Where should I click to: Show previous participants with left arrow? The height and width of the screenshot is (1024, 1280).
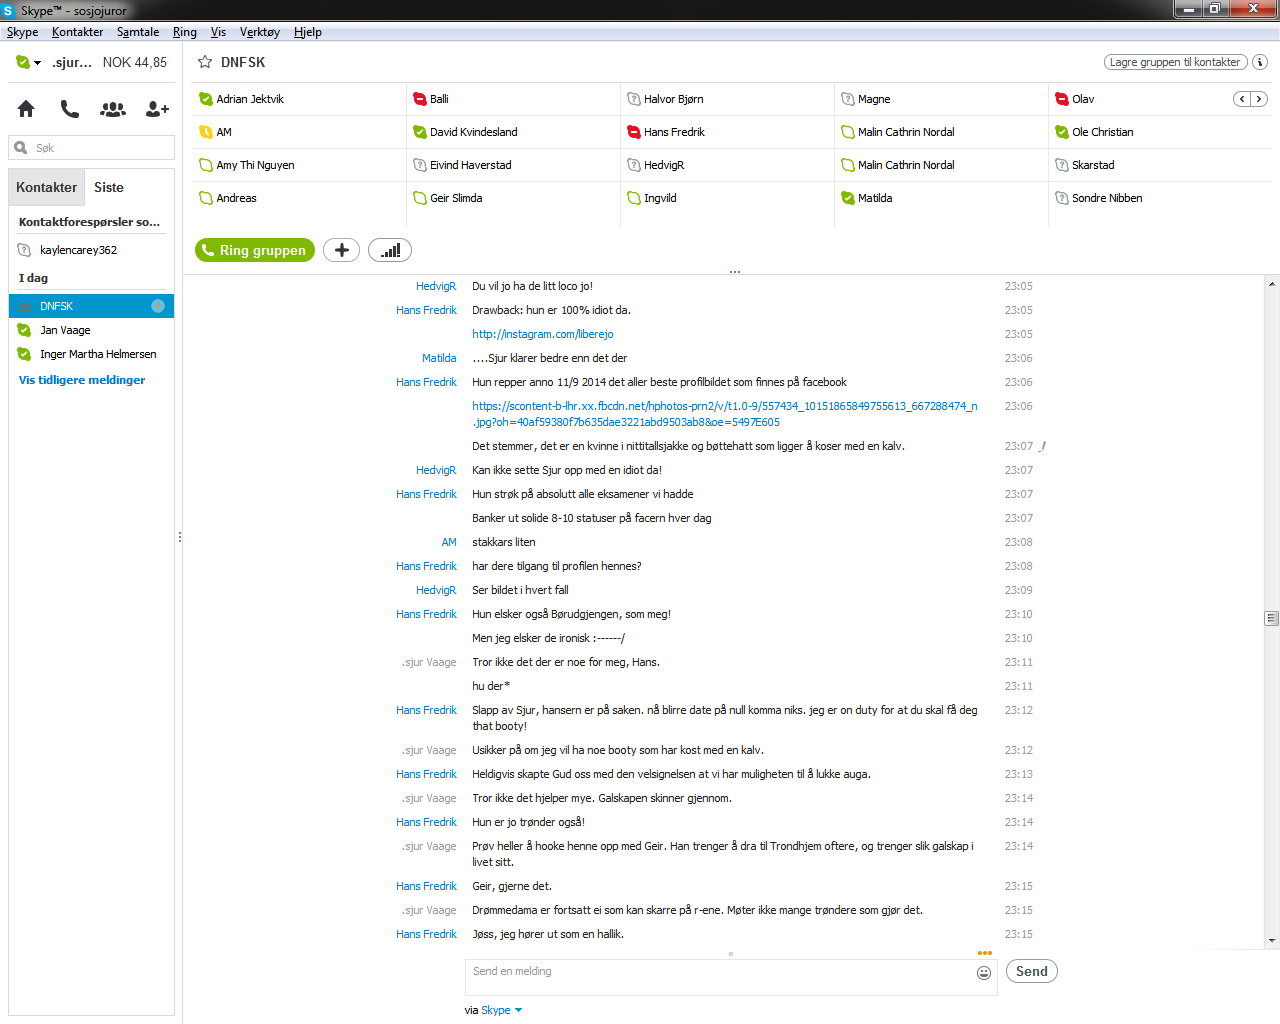[1242, 99]
